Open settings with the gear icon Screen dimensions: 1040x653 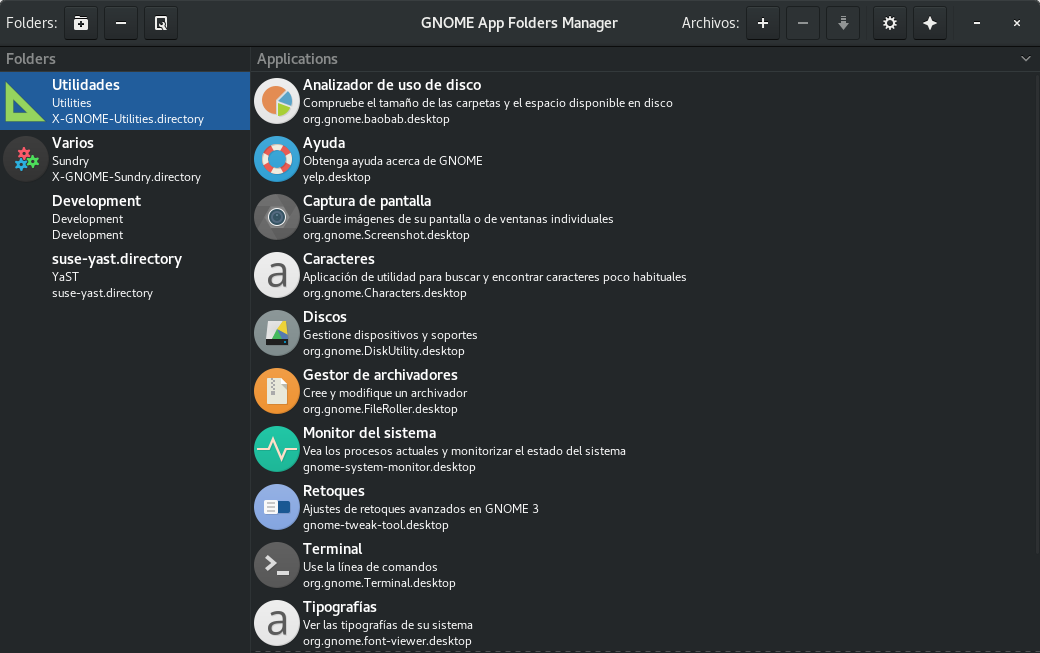890,23
